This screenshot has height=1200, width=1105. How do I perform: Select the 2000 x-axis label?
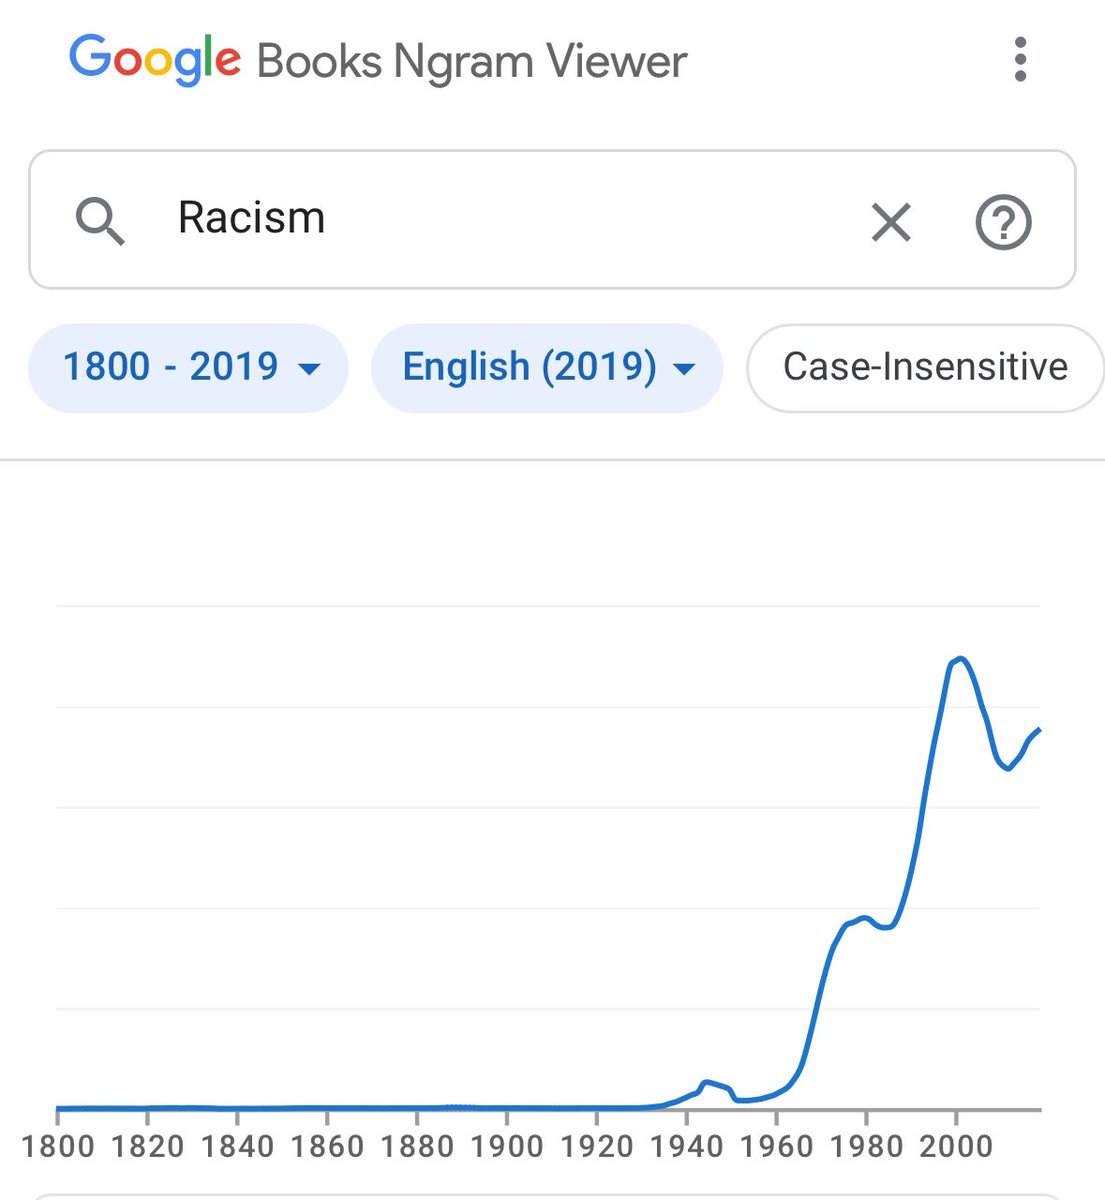[x=956, y=1146]
